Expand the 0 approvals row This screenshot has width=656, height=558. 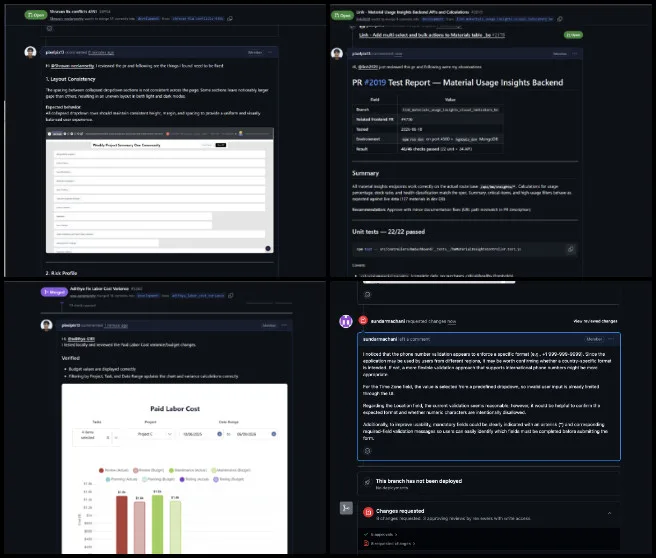point(381,534)
